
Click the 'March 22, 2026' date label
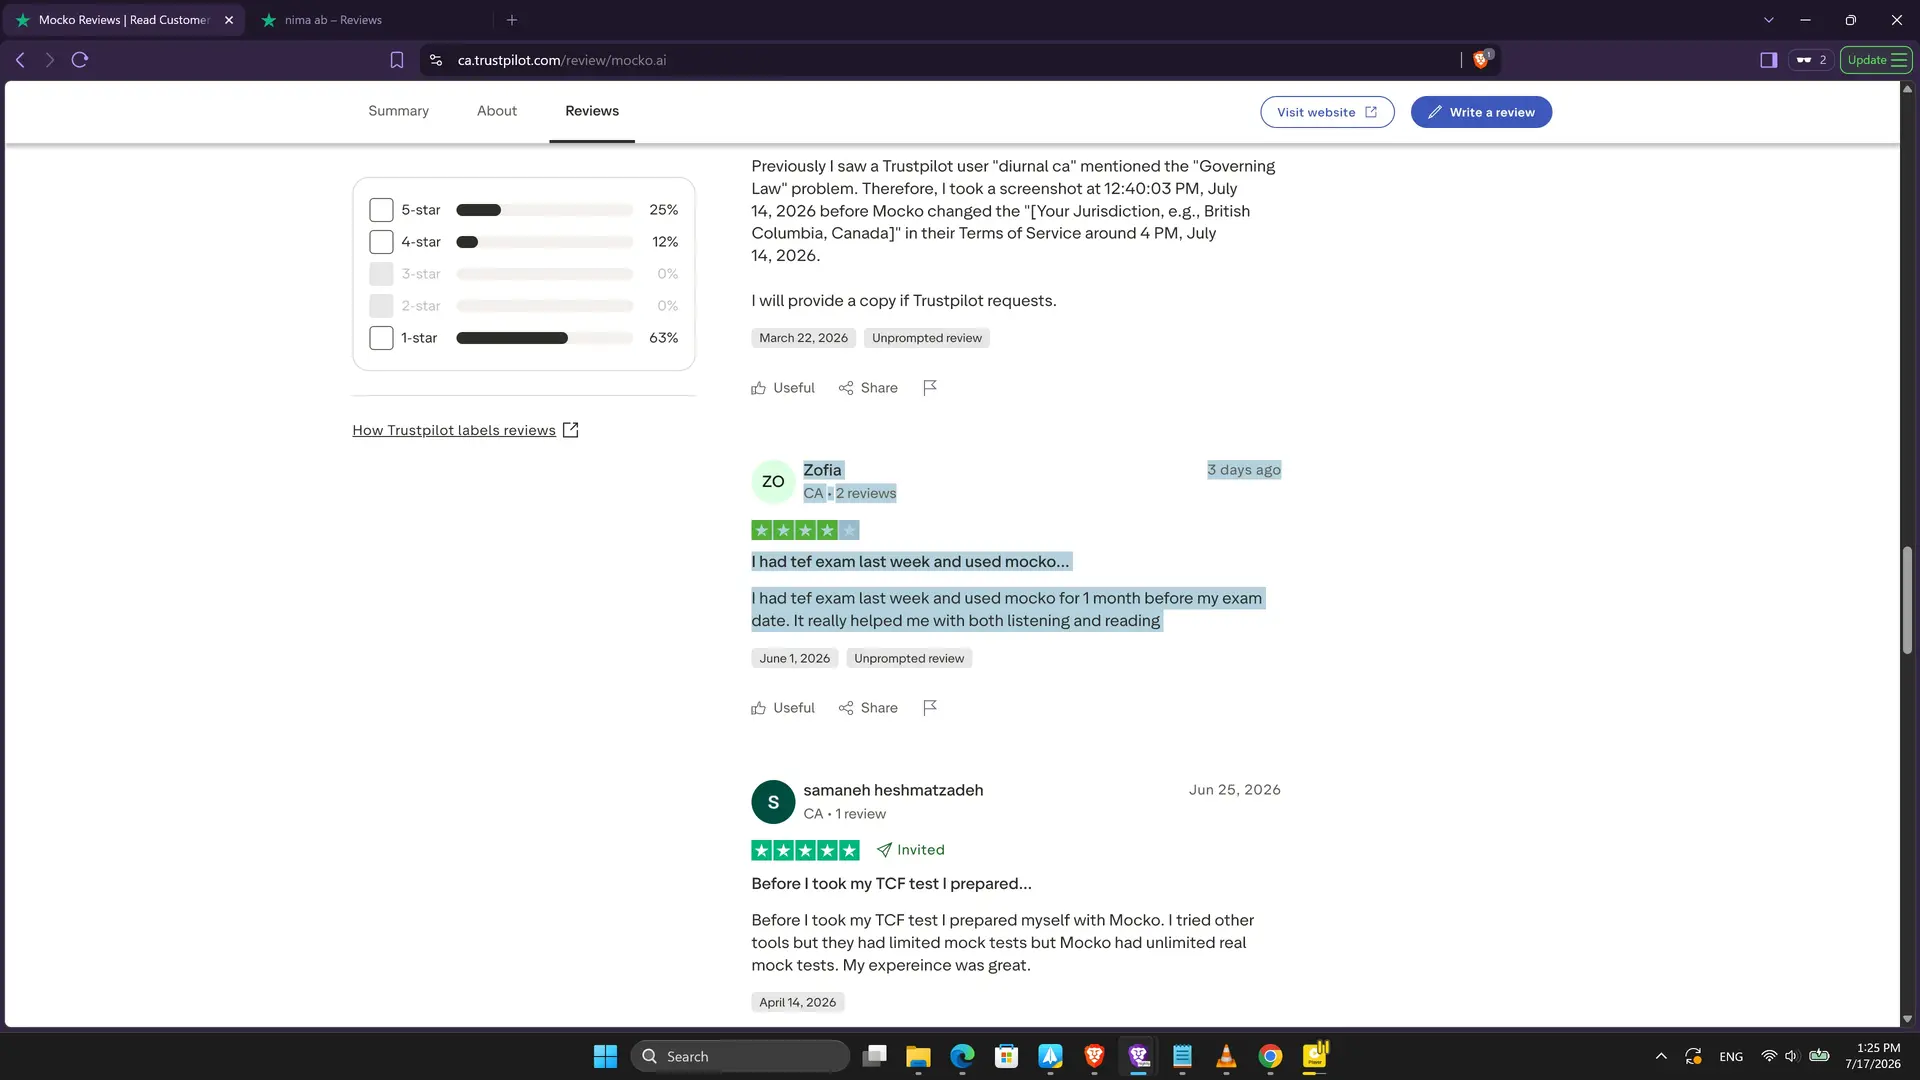pyautogui.click(x=803, y=338)
